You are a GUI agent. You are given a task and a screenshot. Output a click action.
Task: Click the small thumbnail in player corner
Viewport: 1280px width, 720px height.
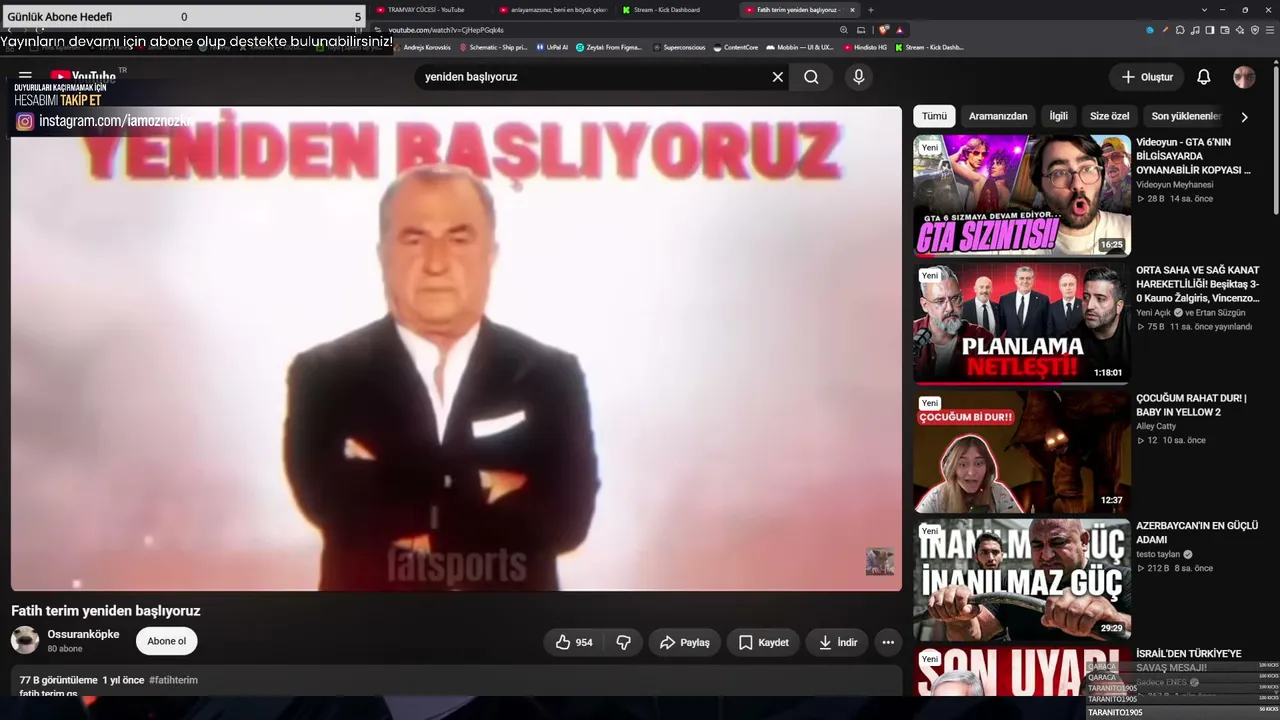tap(880, 561)
